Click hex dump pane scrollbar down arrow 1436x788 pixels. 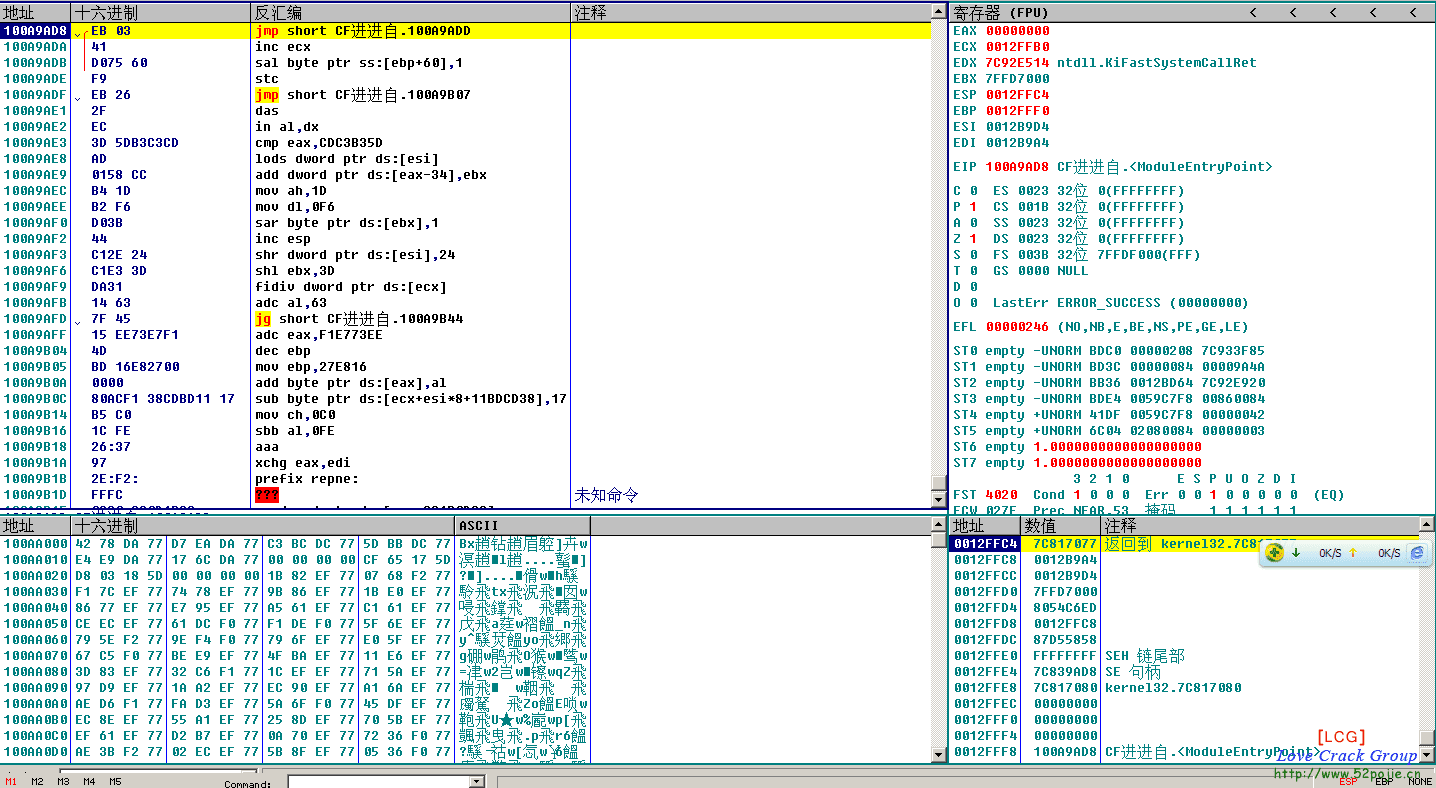tap(938, 753)
